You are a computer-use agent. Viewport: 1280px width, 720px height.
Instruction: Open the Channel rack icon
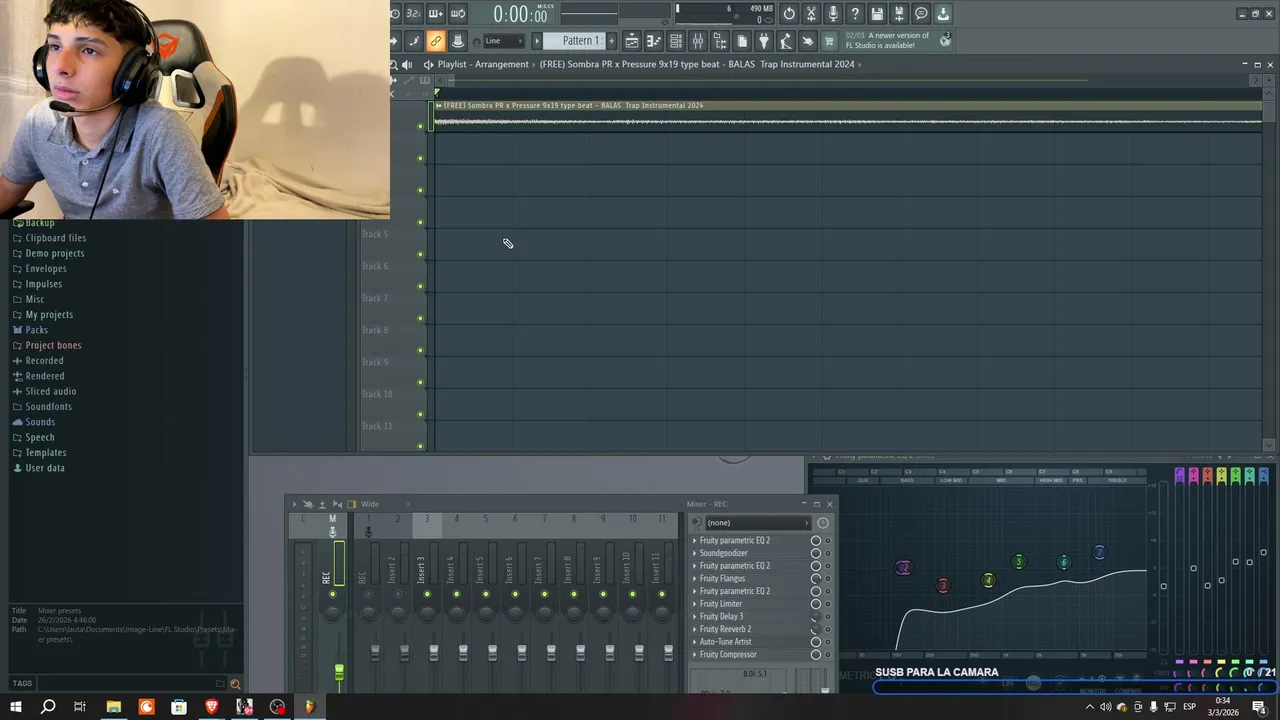(x=675, y=41)
